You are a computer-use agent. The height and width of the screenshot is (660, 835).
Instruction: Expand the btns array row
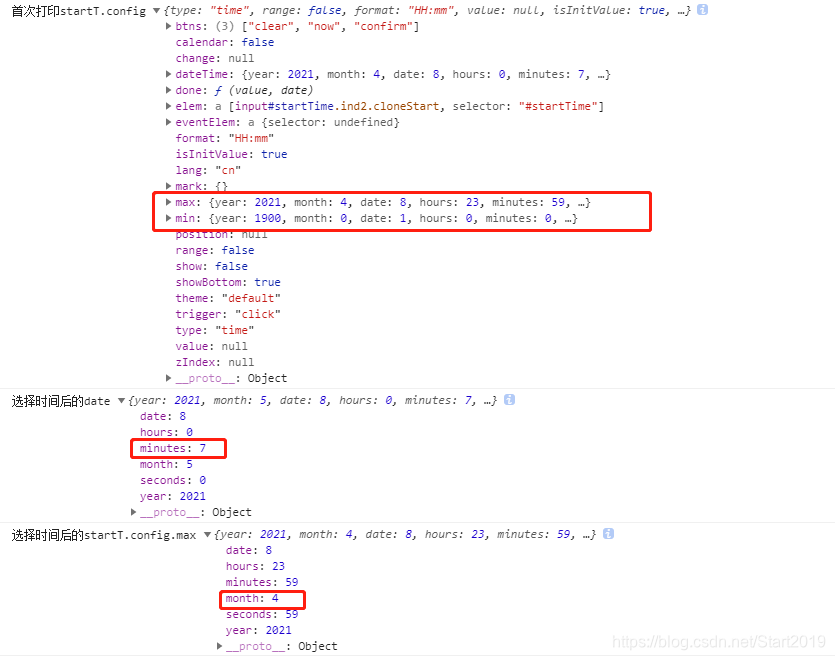[168, 26]
